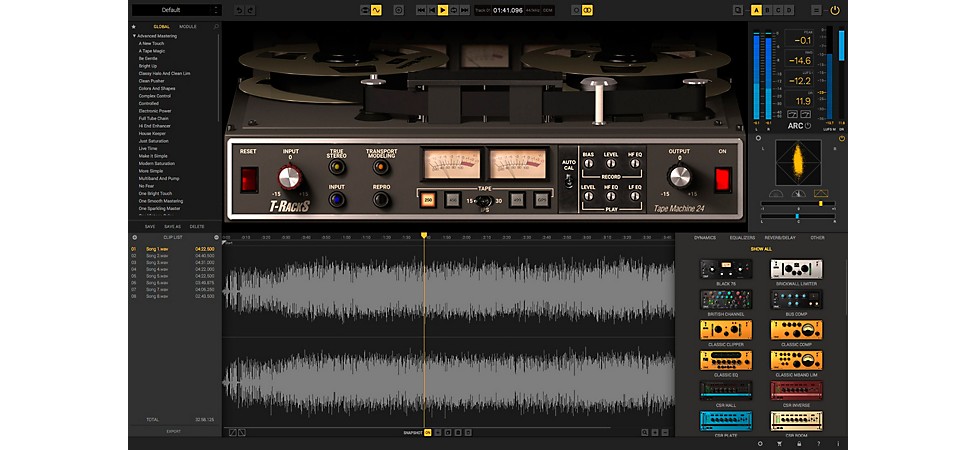Click the ARC power icon in meter panel
Image resolution: width=976 pixels, height=450 pixels.
click(x=808, y=126)
